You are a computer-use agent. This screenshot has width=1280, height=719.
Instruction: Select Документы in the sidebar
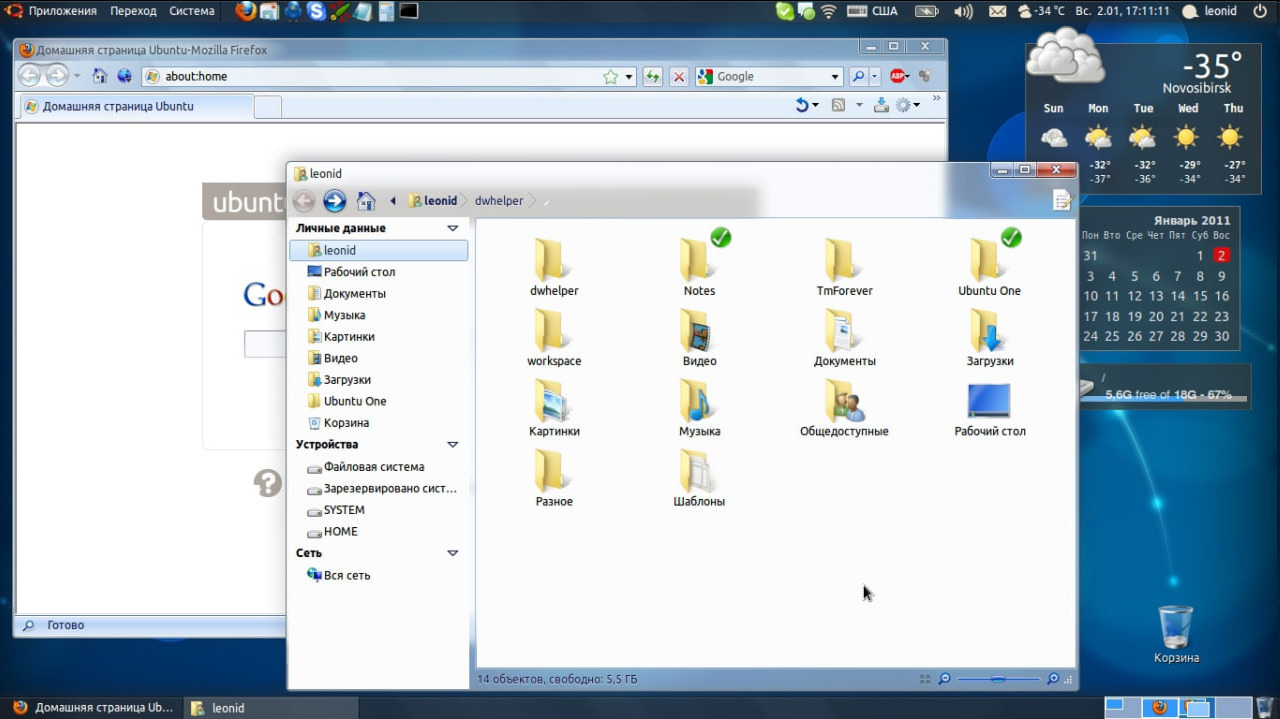[x=354, y=294]
